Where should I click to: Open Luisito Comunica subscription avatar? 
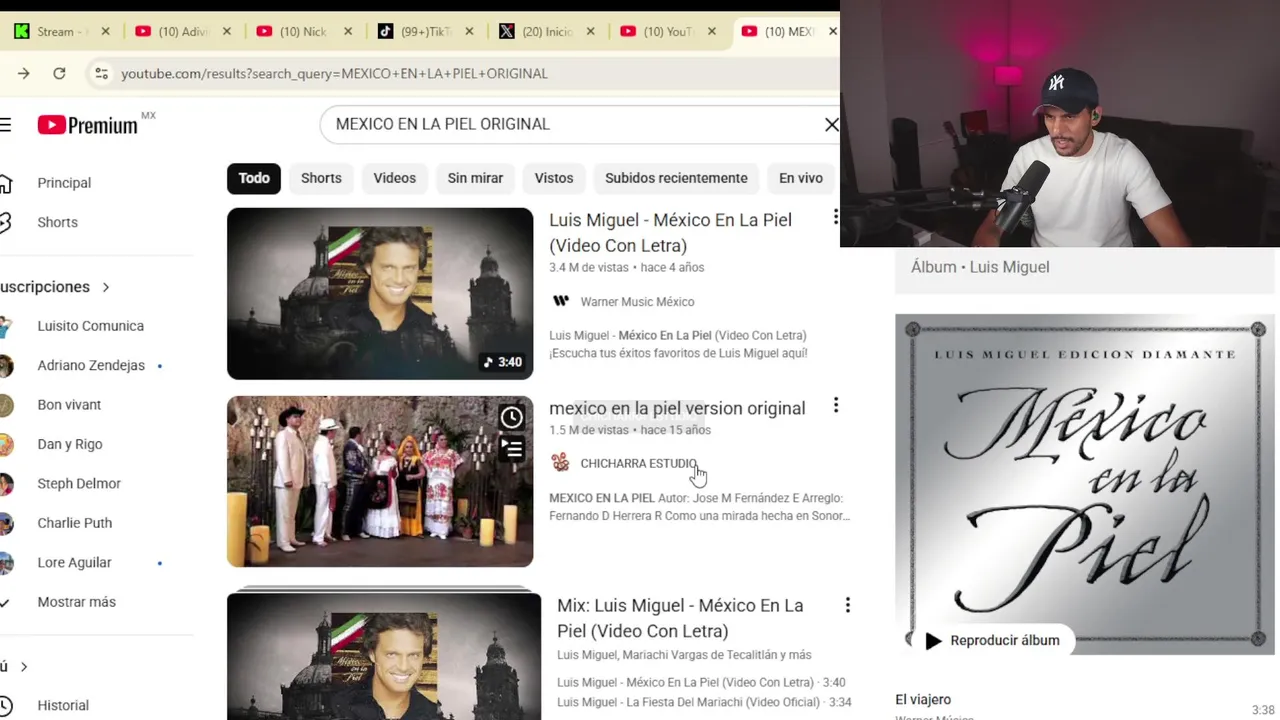[x=5, y=326]
